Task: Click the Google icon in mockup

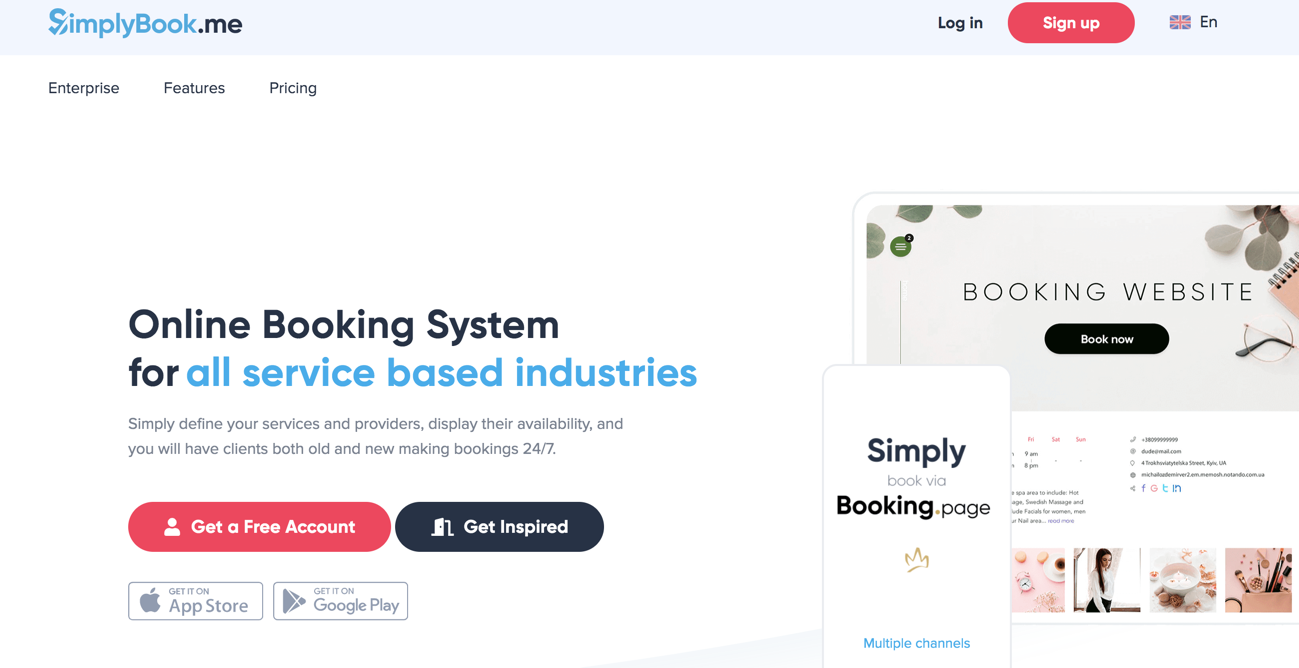Action: tap(1154, 488)
